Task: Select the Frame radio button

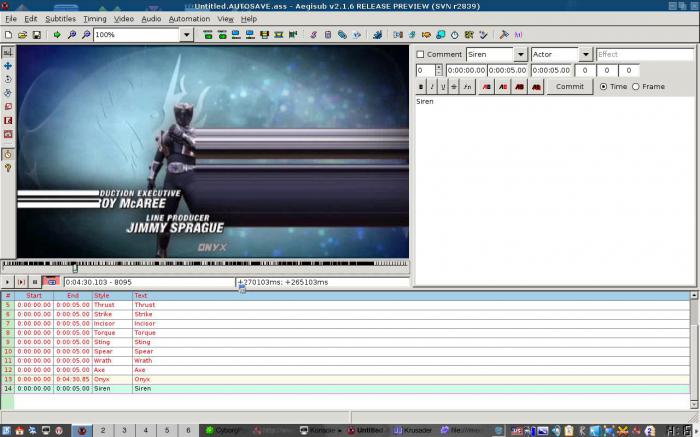Action: pyautogui.click(x=636, y=87)
